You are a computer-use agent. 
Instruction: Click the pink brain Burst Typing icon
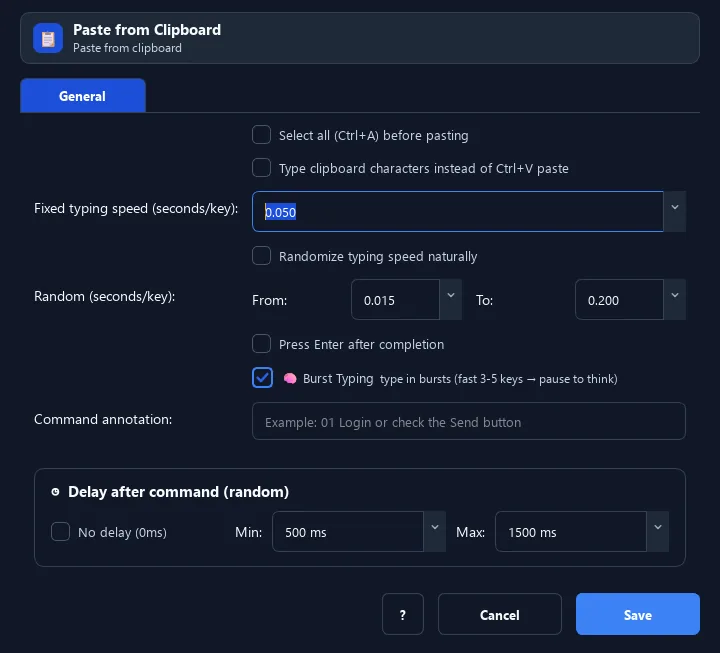(x=290, y=378)
